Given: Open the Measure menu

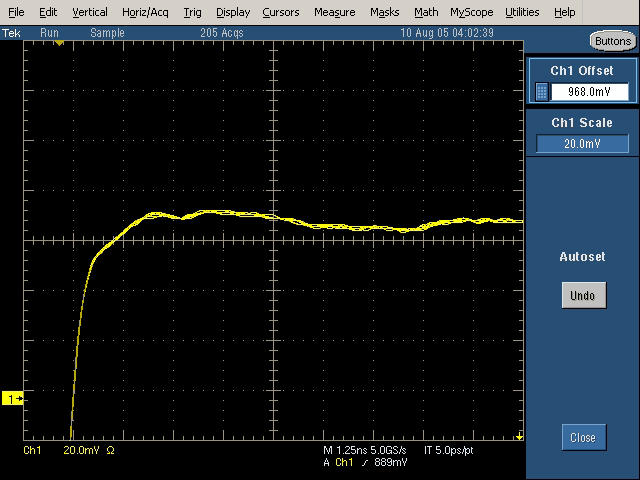Looking at the screenshot, I should (x=334, y=12).
